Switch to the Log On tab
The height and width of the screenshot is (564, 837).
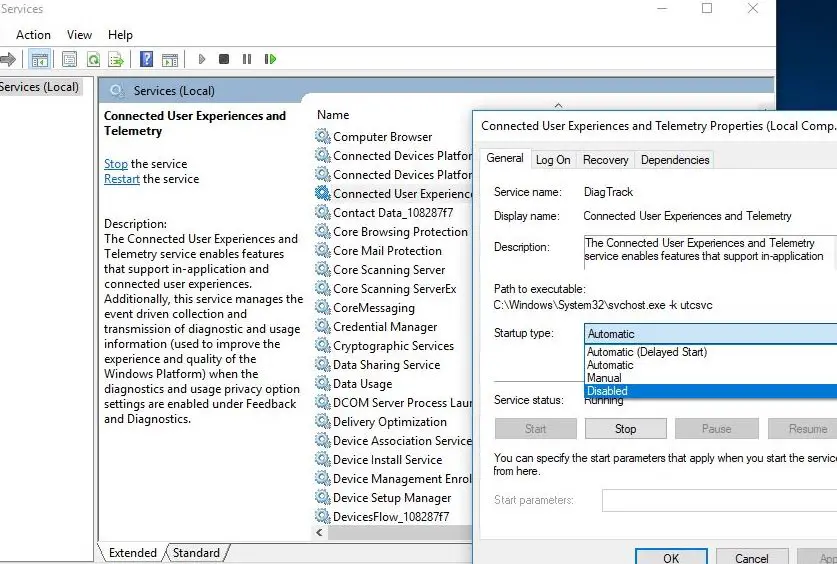[x=553, y=160]
